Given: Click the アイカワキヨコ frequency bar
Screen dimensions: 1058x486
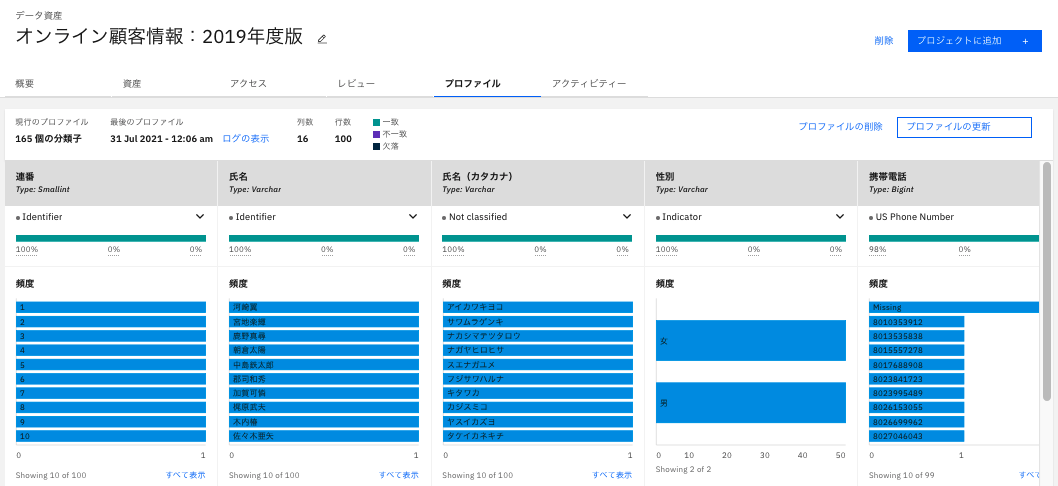Looking at the screenshot, I should point(538,307).
